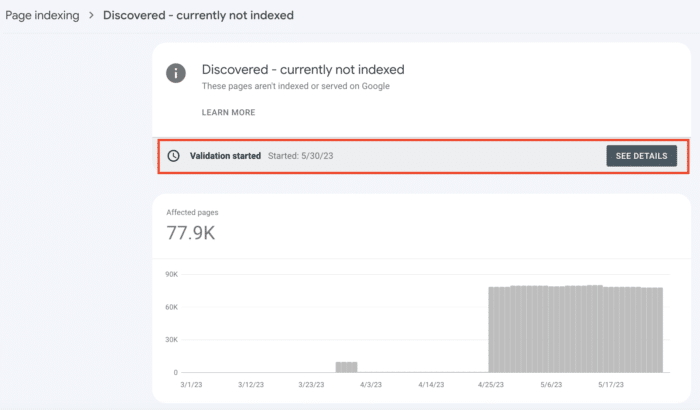Click the Started: 5/30/23 date text
Viewport: 700px width, 410px height.
click(300, 156)
